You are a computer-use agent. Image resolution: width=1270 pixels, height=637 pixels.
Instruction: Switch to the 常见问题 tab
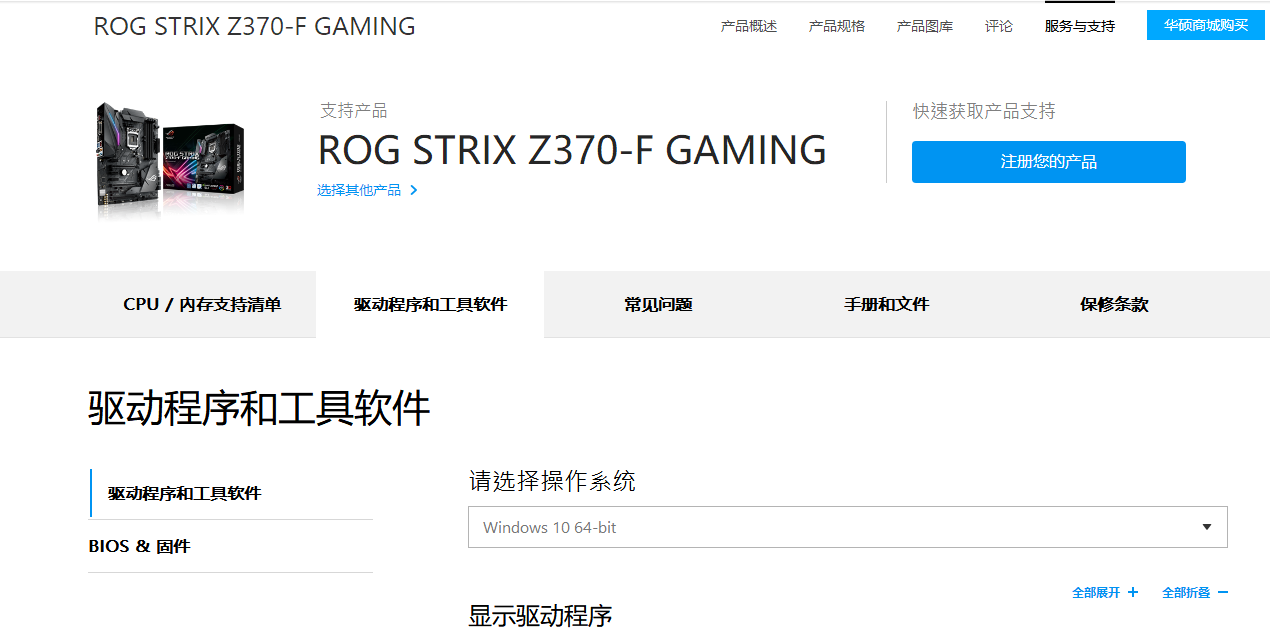658,304
